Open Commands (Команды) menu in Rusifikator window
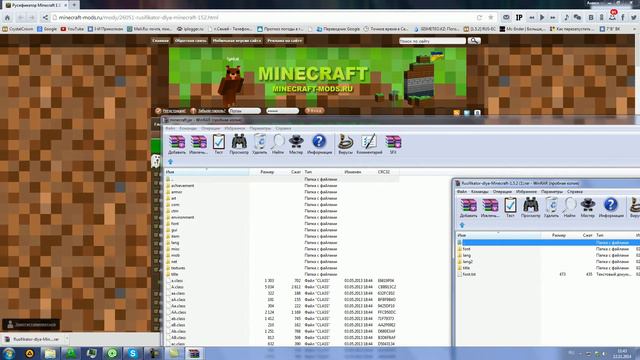Viewport: 640px width, 360px height. point(480,191)
